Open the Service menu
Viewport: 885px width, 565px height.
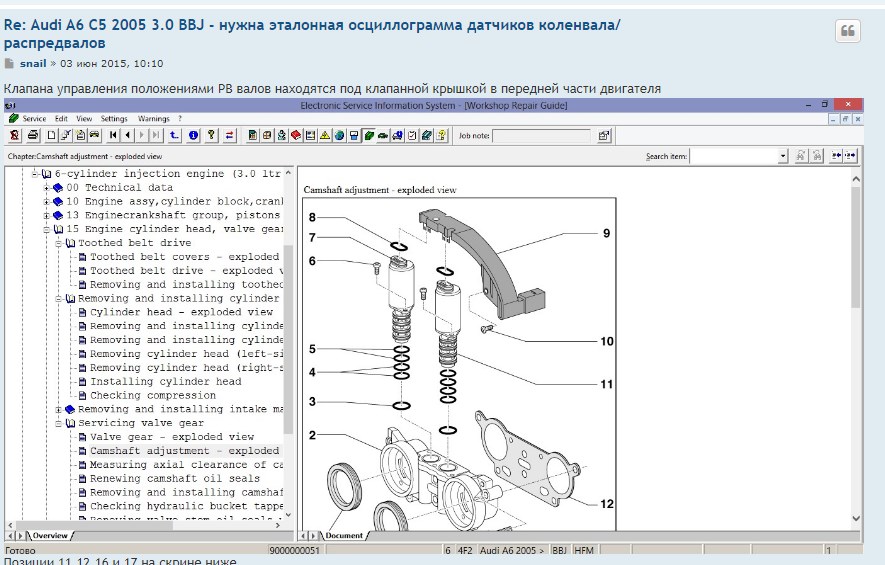coord(34,119)
